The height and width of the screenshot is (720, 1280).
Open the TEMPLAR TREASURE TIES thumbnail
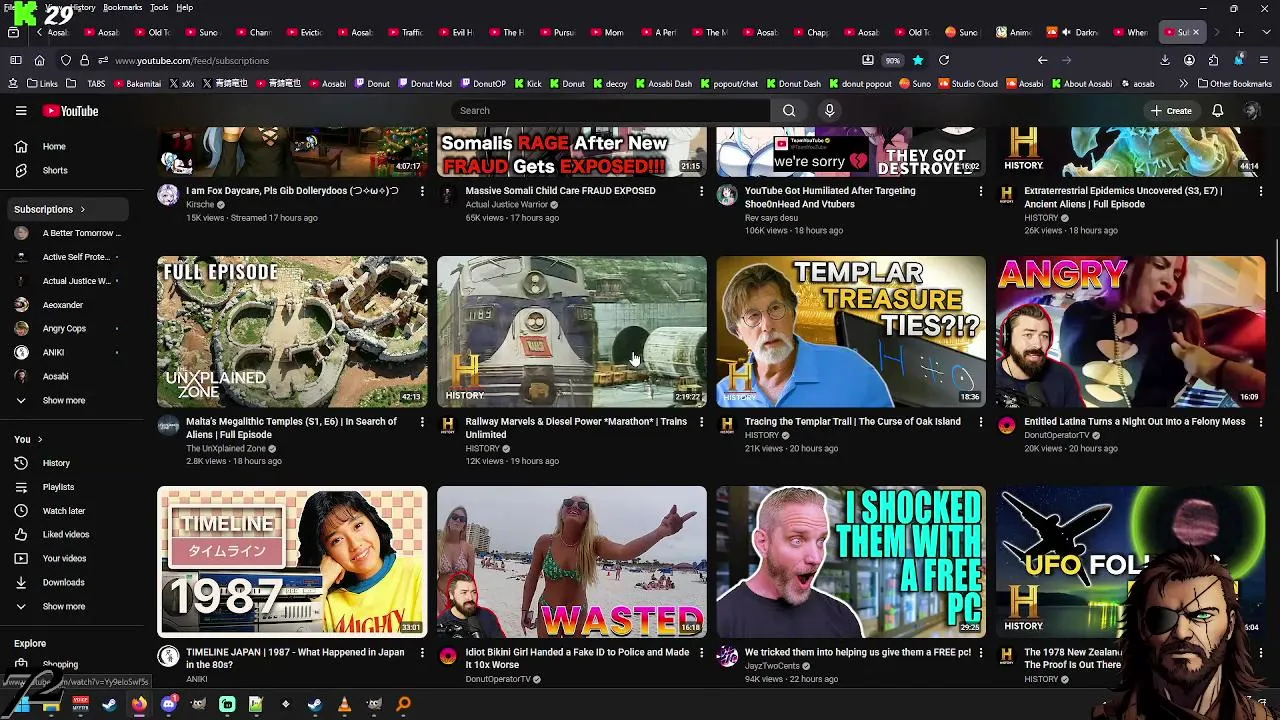tap(850, 332)
